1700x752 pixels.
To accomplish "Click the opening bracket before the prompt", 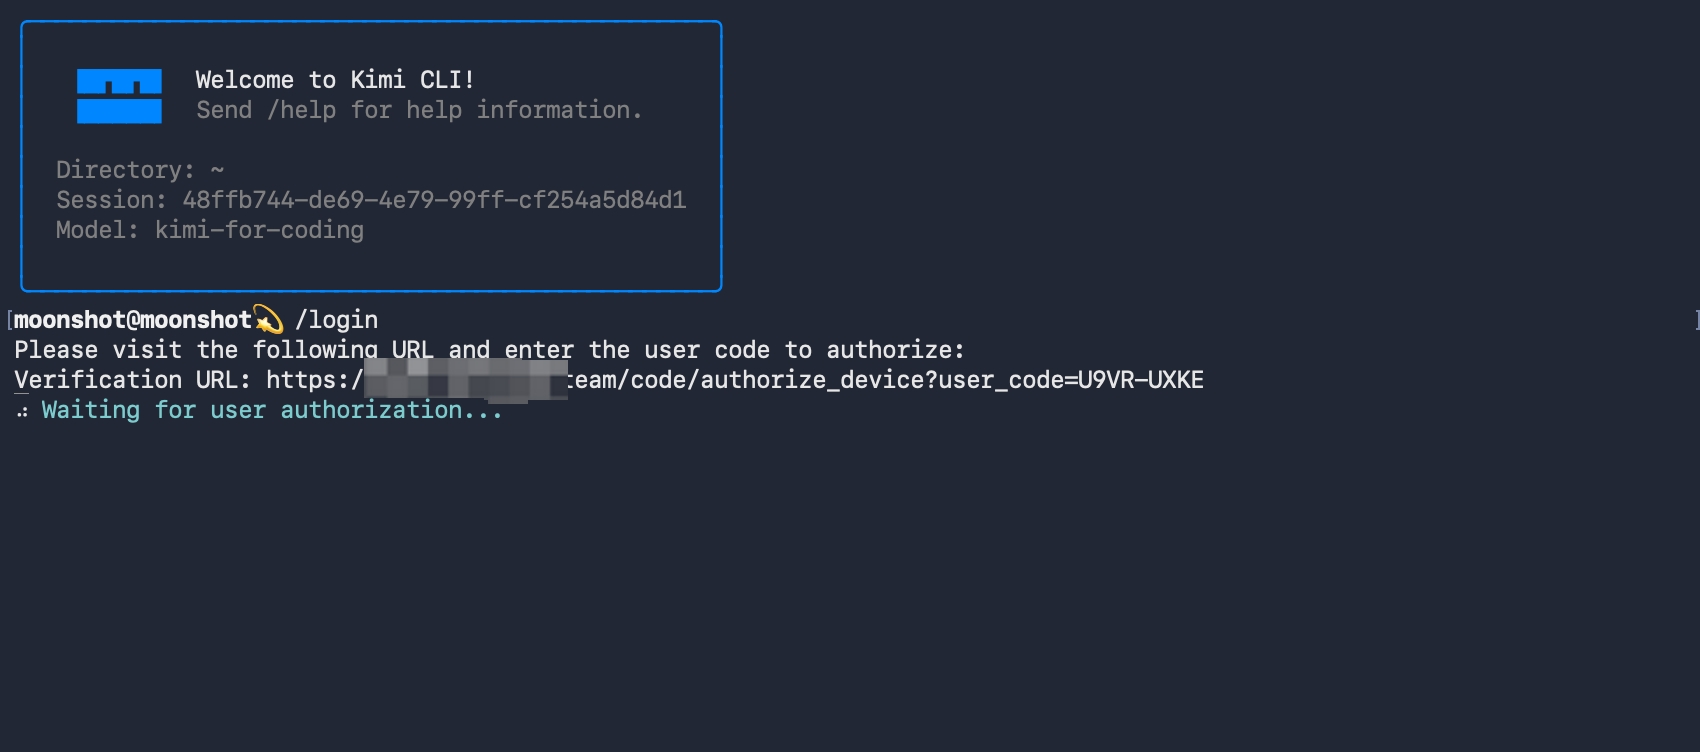I will tap(9, 320).
